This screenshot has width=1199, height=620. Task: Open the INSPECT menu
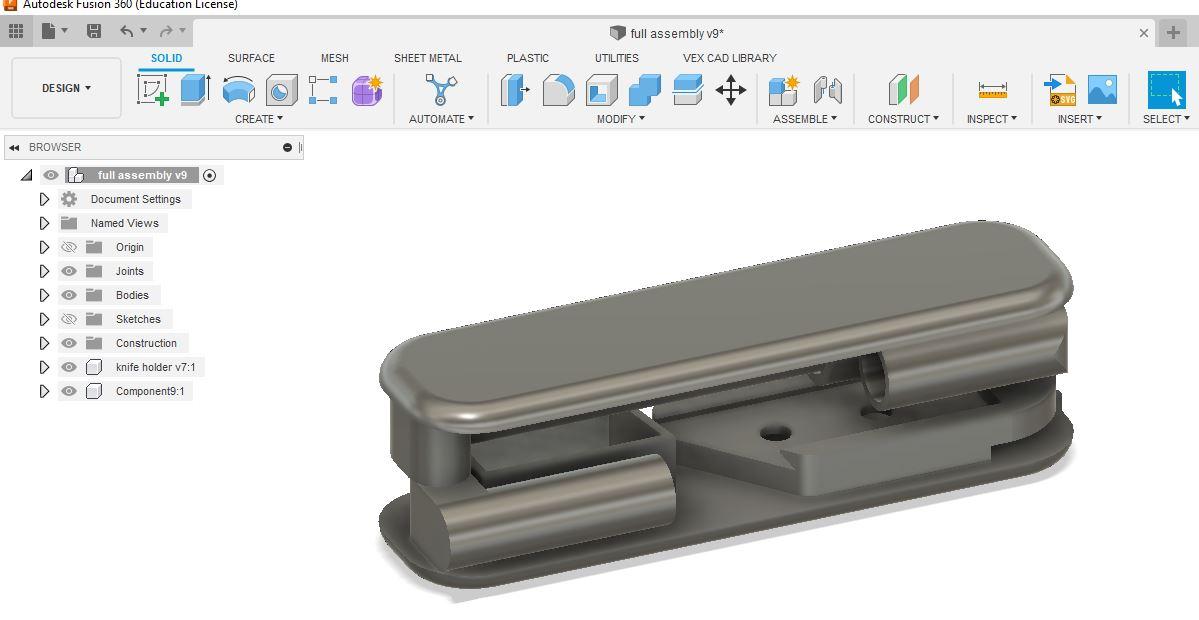pyautogui.click(x=992, y=118)
